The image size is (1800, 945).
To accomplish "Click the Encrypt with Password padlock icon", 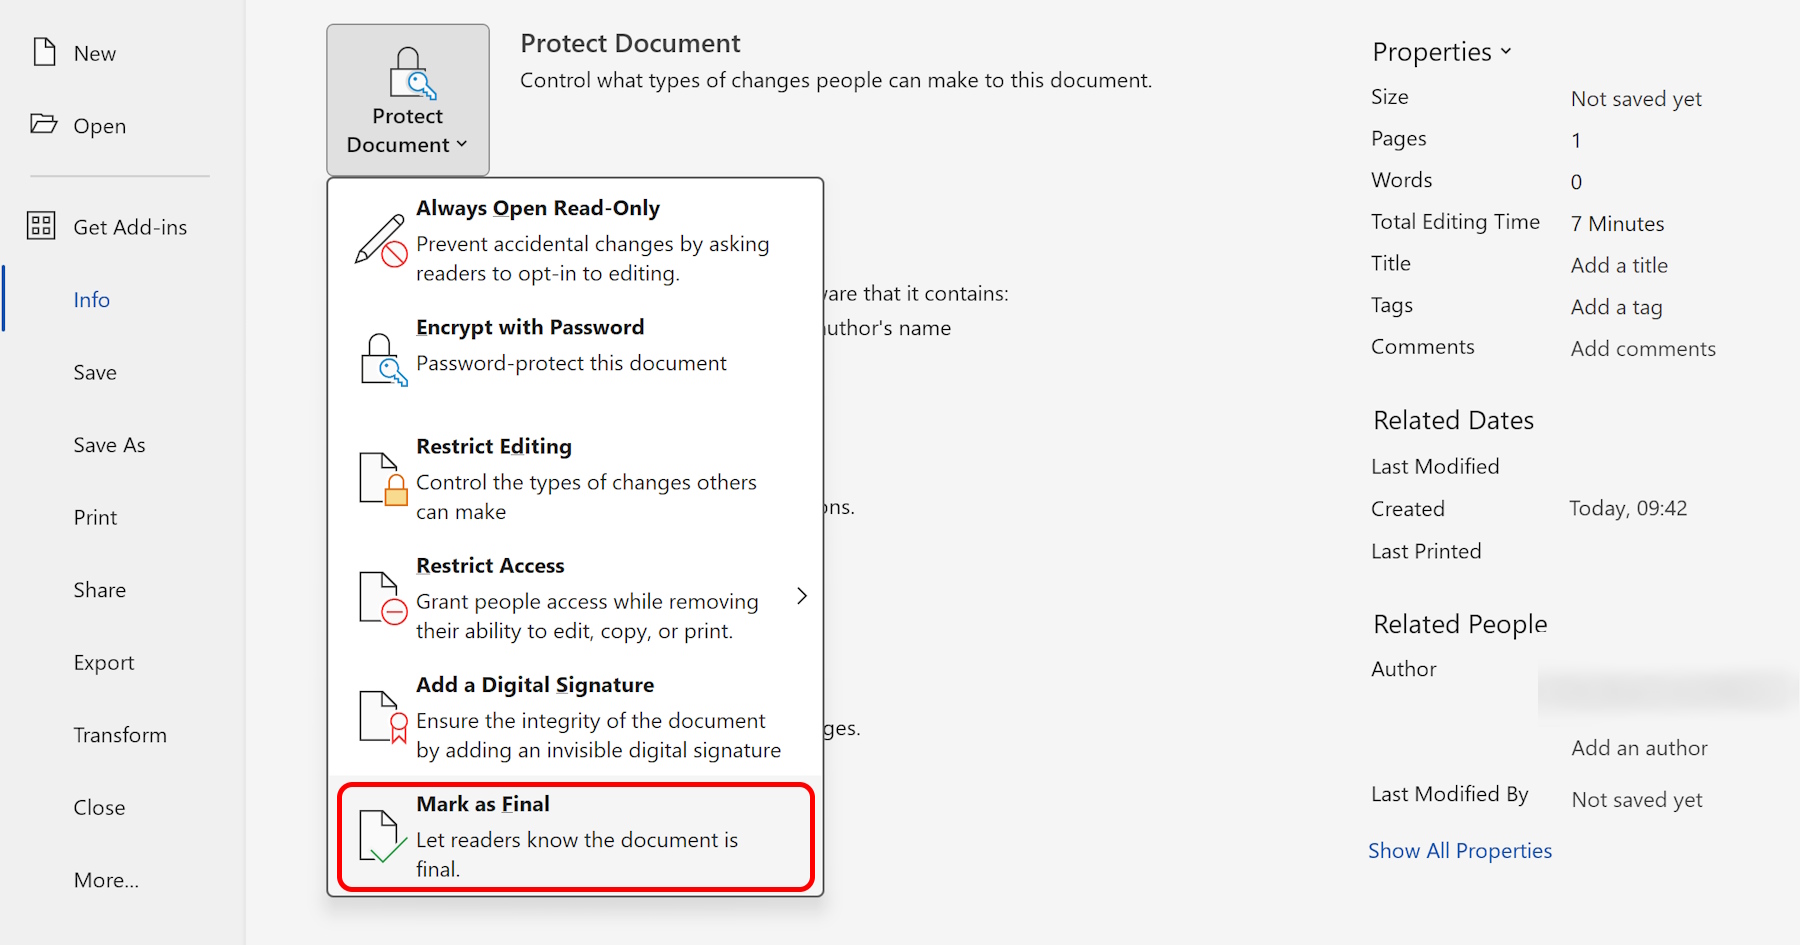I will click(381, 355).
